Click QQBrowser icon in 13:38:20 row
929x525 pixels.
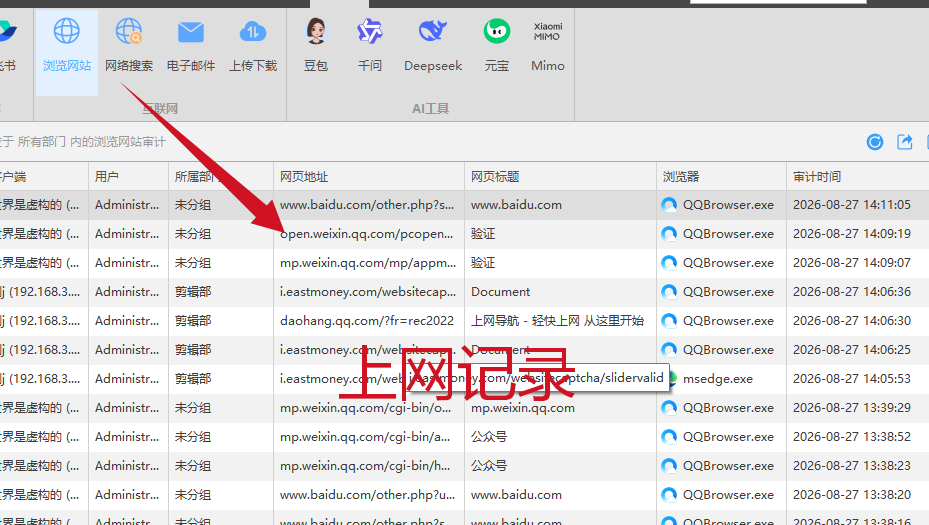click(x=669, y=495)
